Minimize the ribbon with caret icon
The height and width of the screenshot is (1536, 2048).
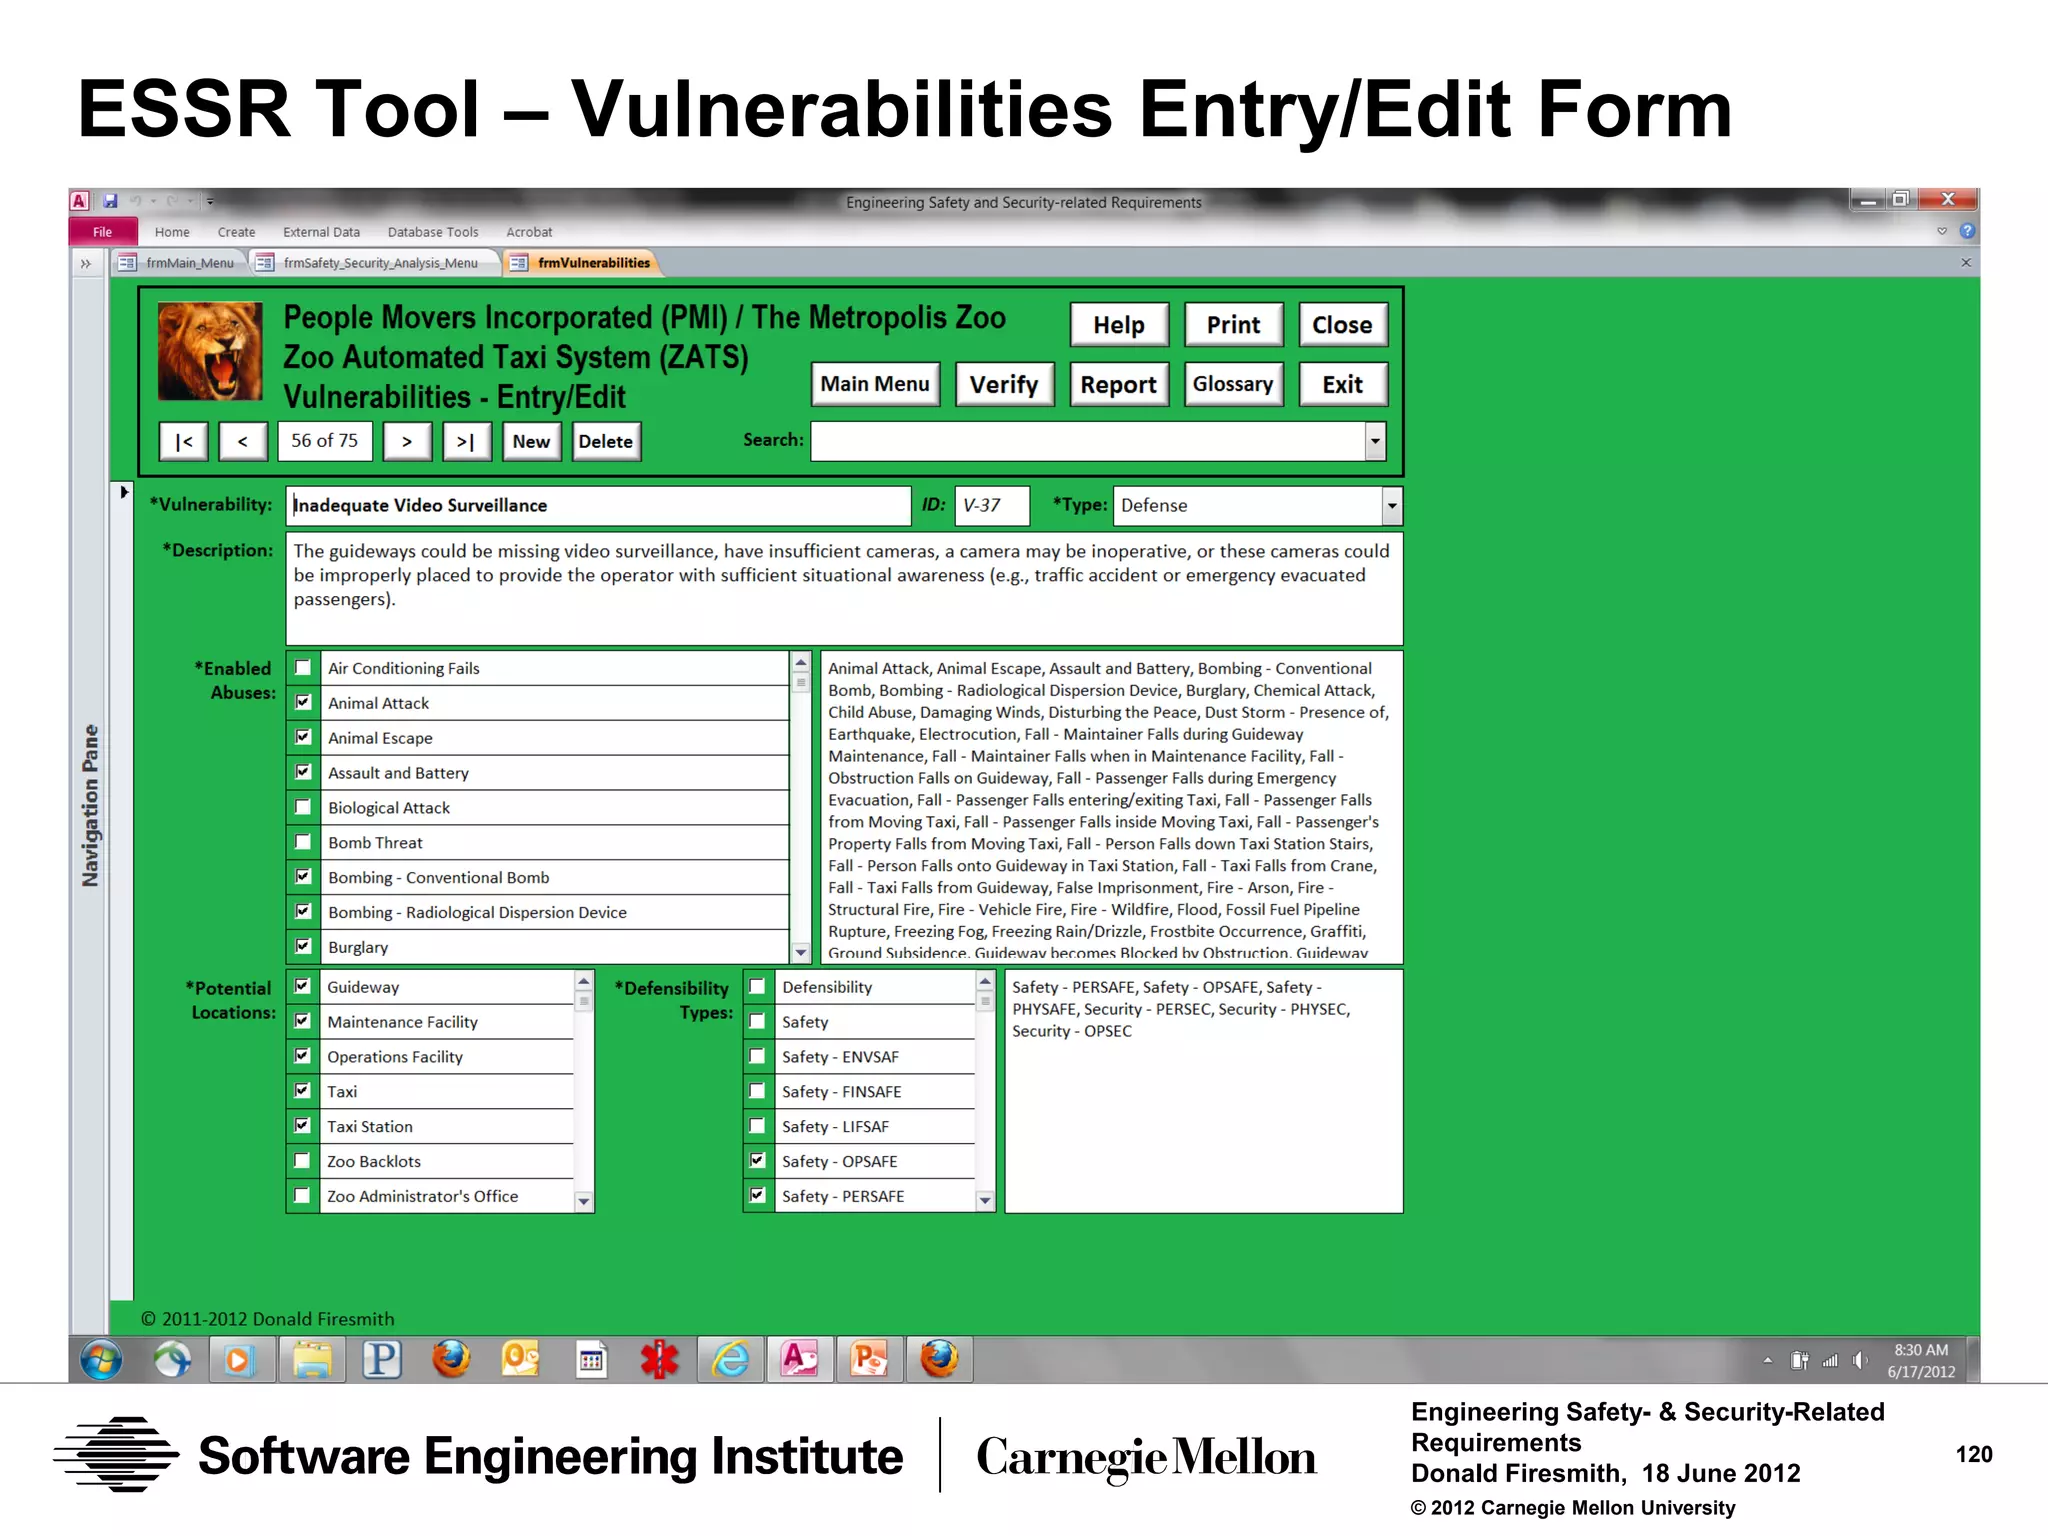[x=1942, y=231]
